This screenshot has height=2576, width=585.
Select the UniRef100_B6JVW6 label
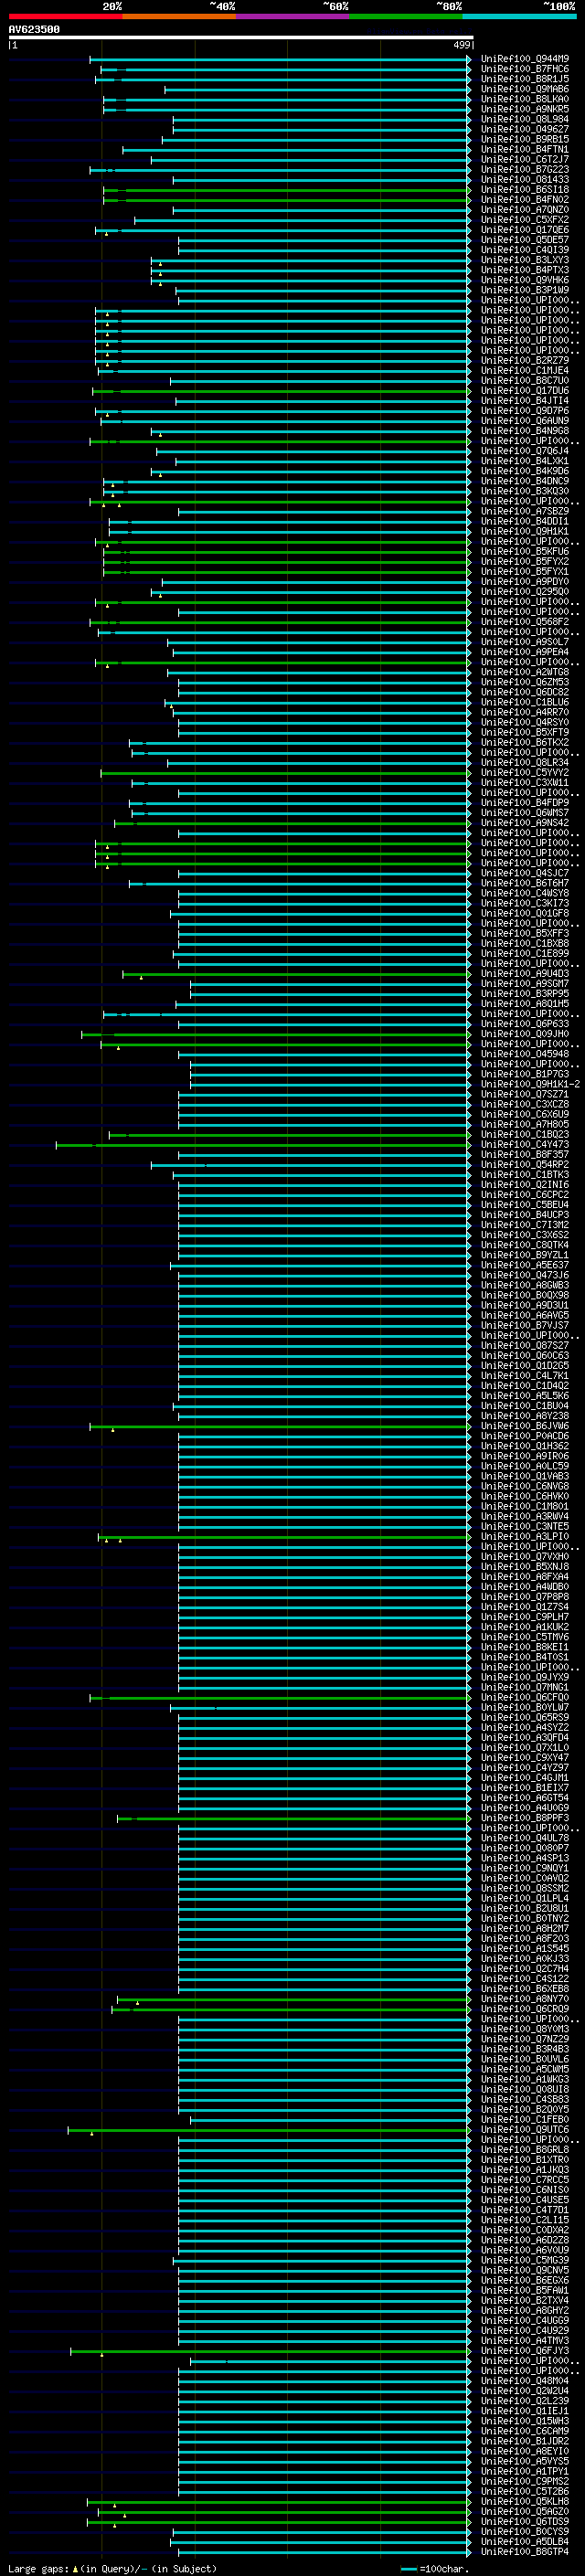click(525, 1426)
